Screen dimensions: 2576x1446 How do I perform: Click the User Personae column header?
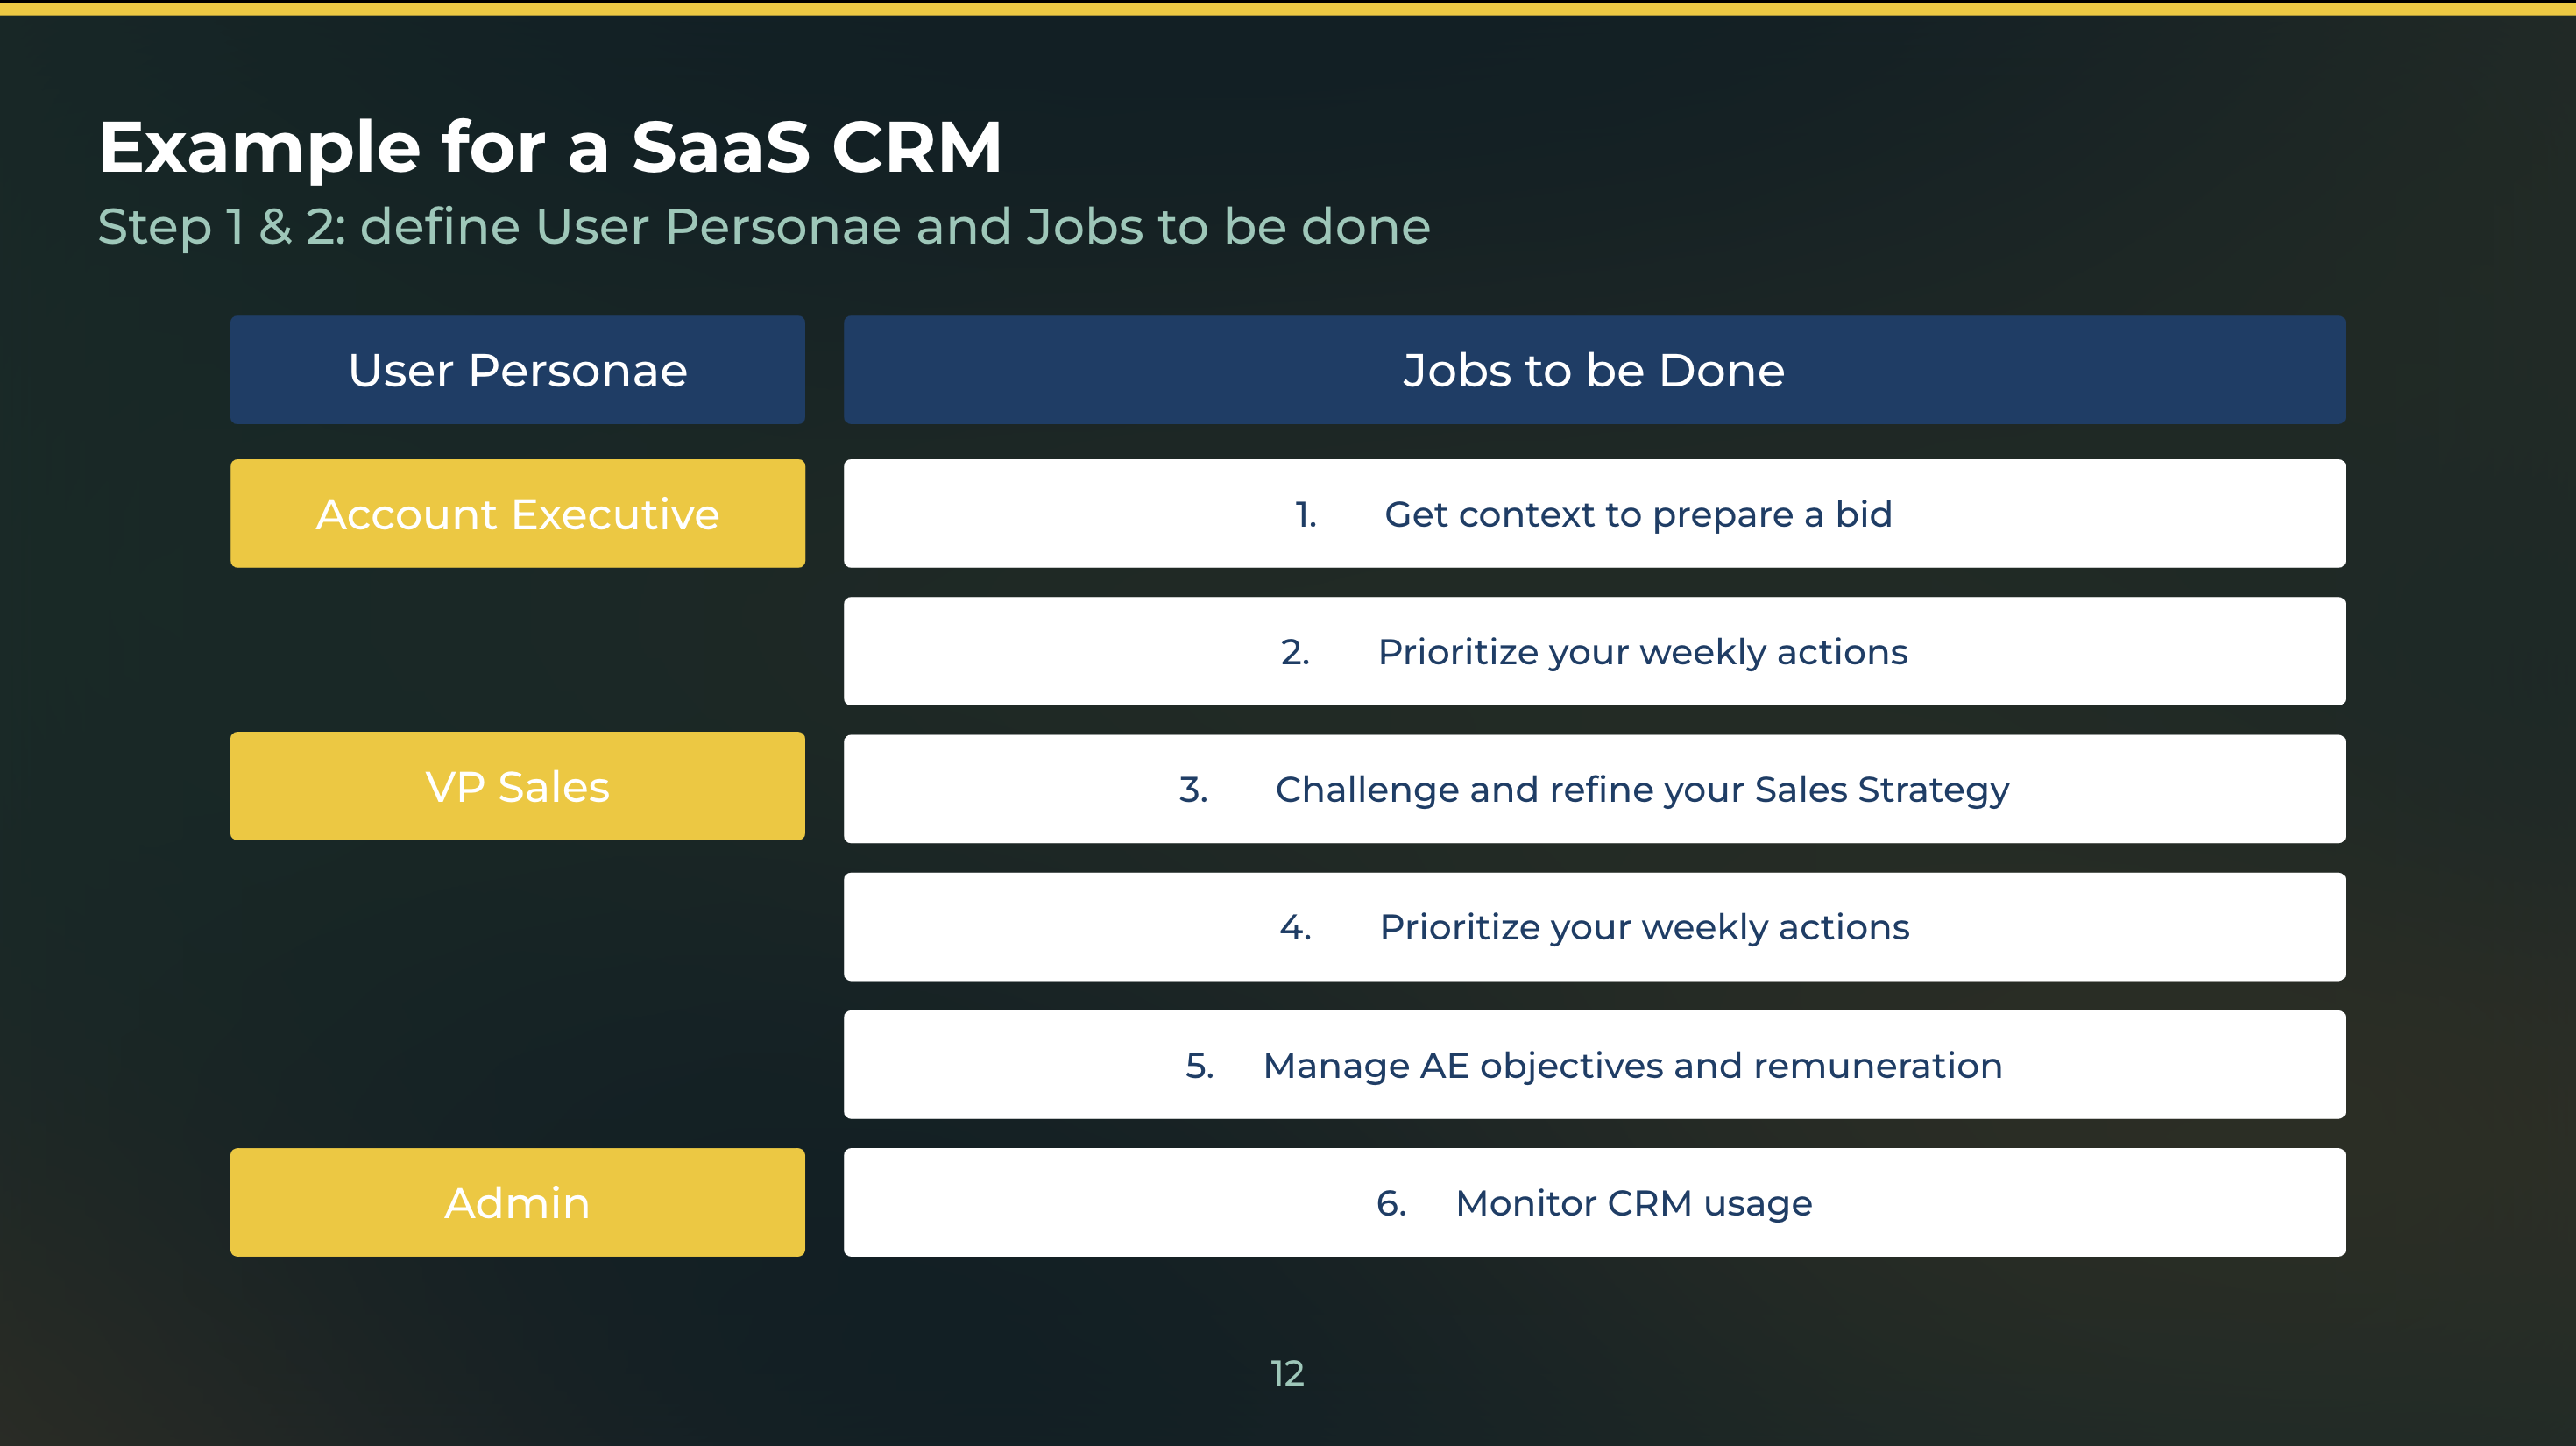517,369
